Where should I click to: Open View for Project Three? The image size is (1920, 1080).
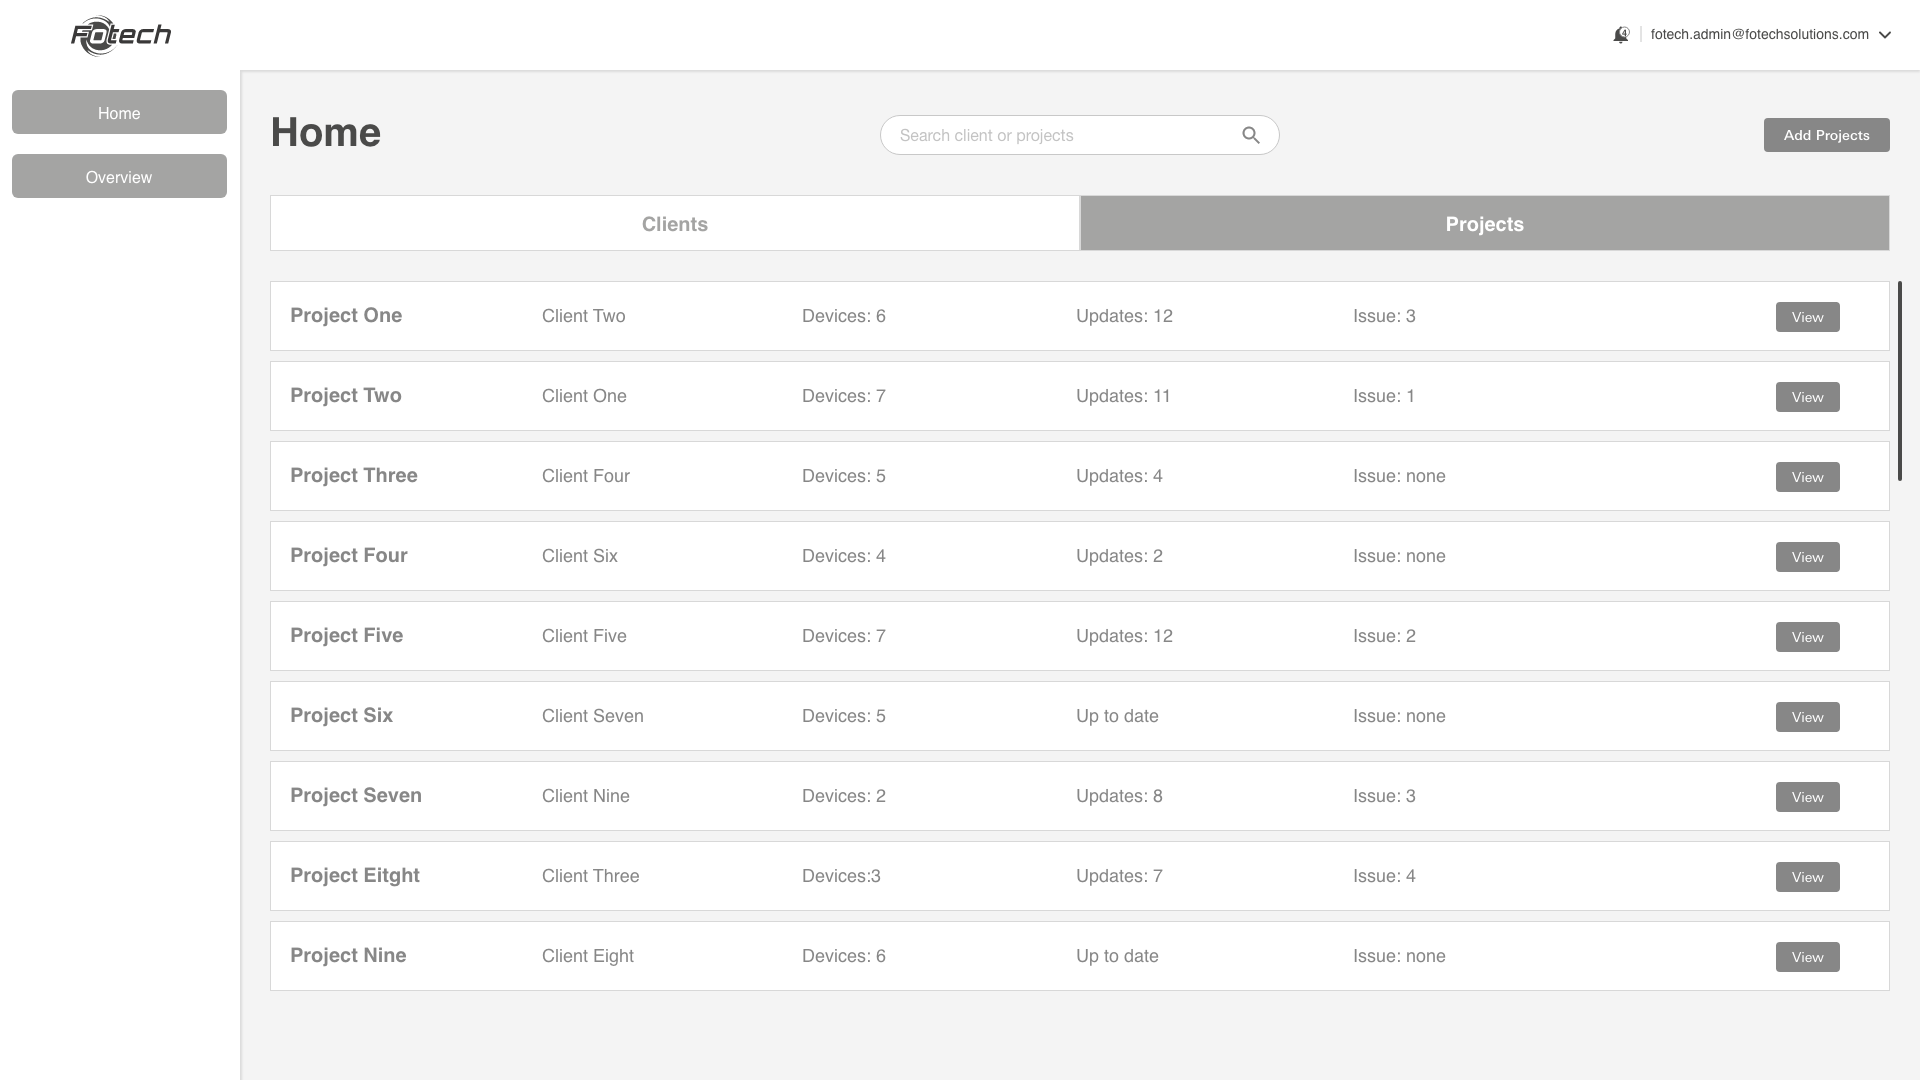pyautogui.click(x=1807, y=477)
